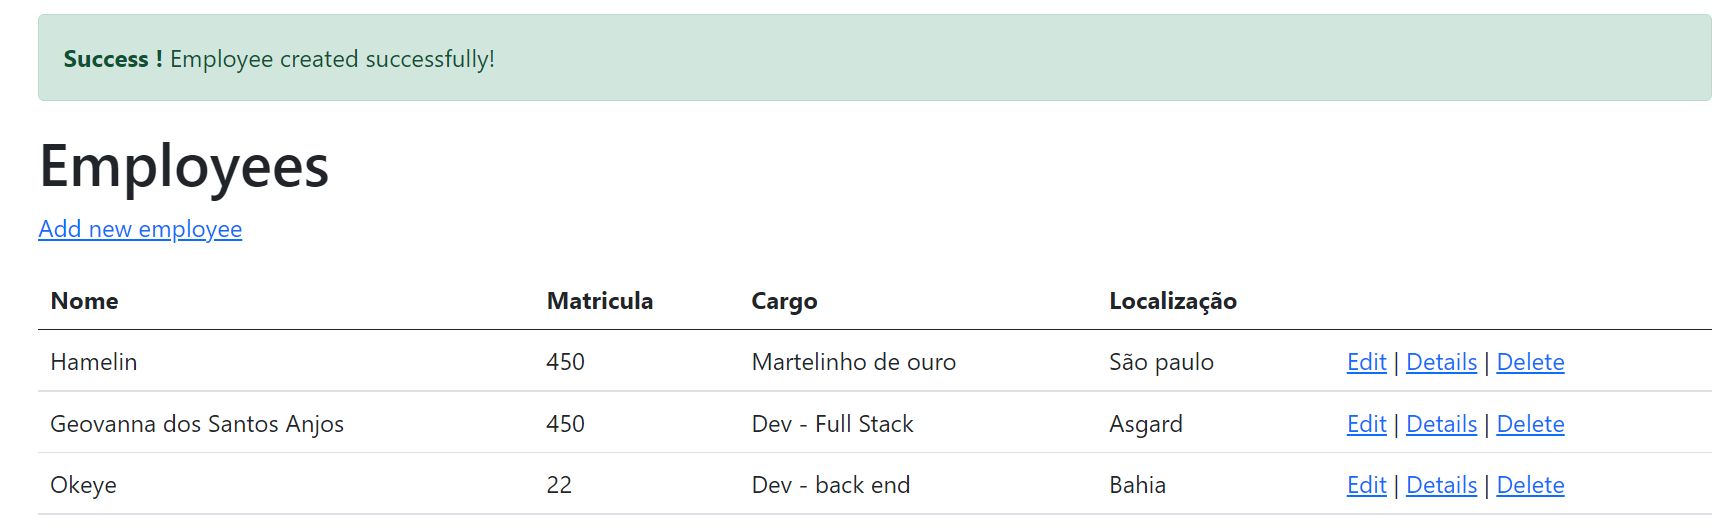The height and width of the screenshot is (532, 1726).
Task: Edit the Hamelin employee record
Action: pyautogui.click(x=1366, y=362)
